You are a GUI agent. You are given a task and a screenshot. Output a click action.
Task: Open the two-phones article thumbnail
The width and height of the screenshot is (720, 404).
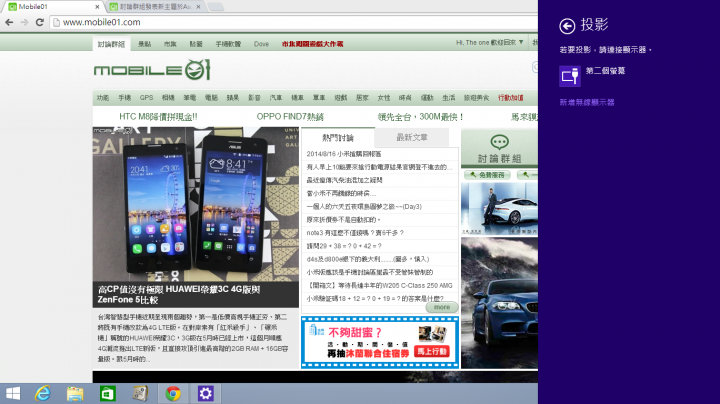pyautogui.click(x=196, y=204)
